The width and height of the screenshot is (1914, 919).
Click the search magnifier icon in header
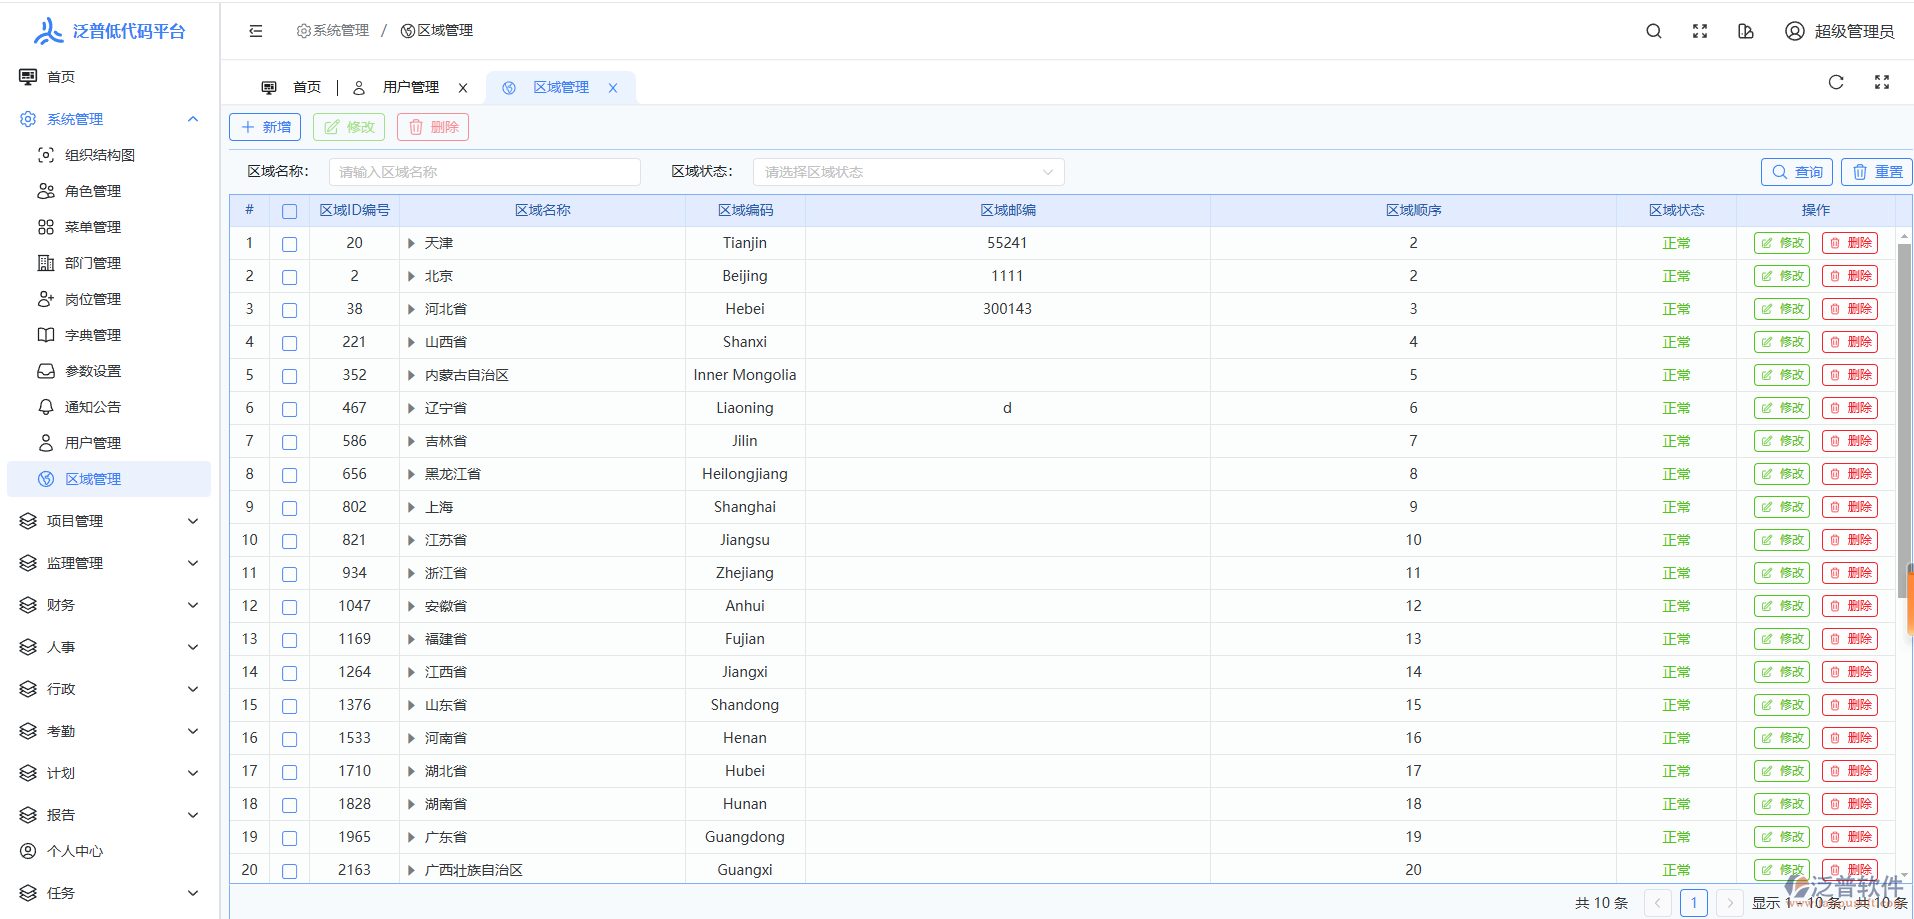1654,31
